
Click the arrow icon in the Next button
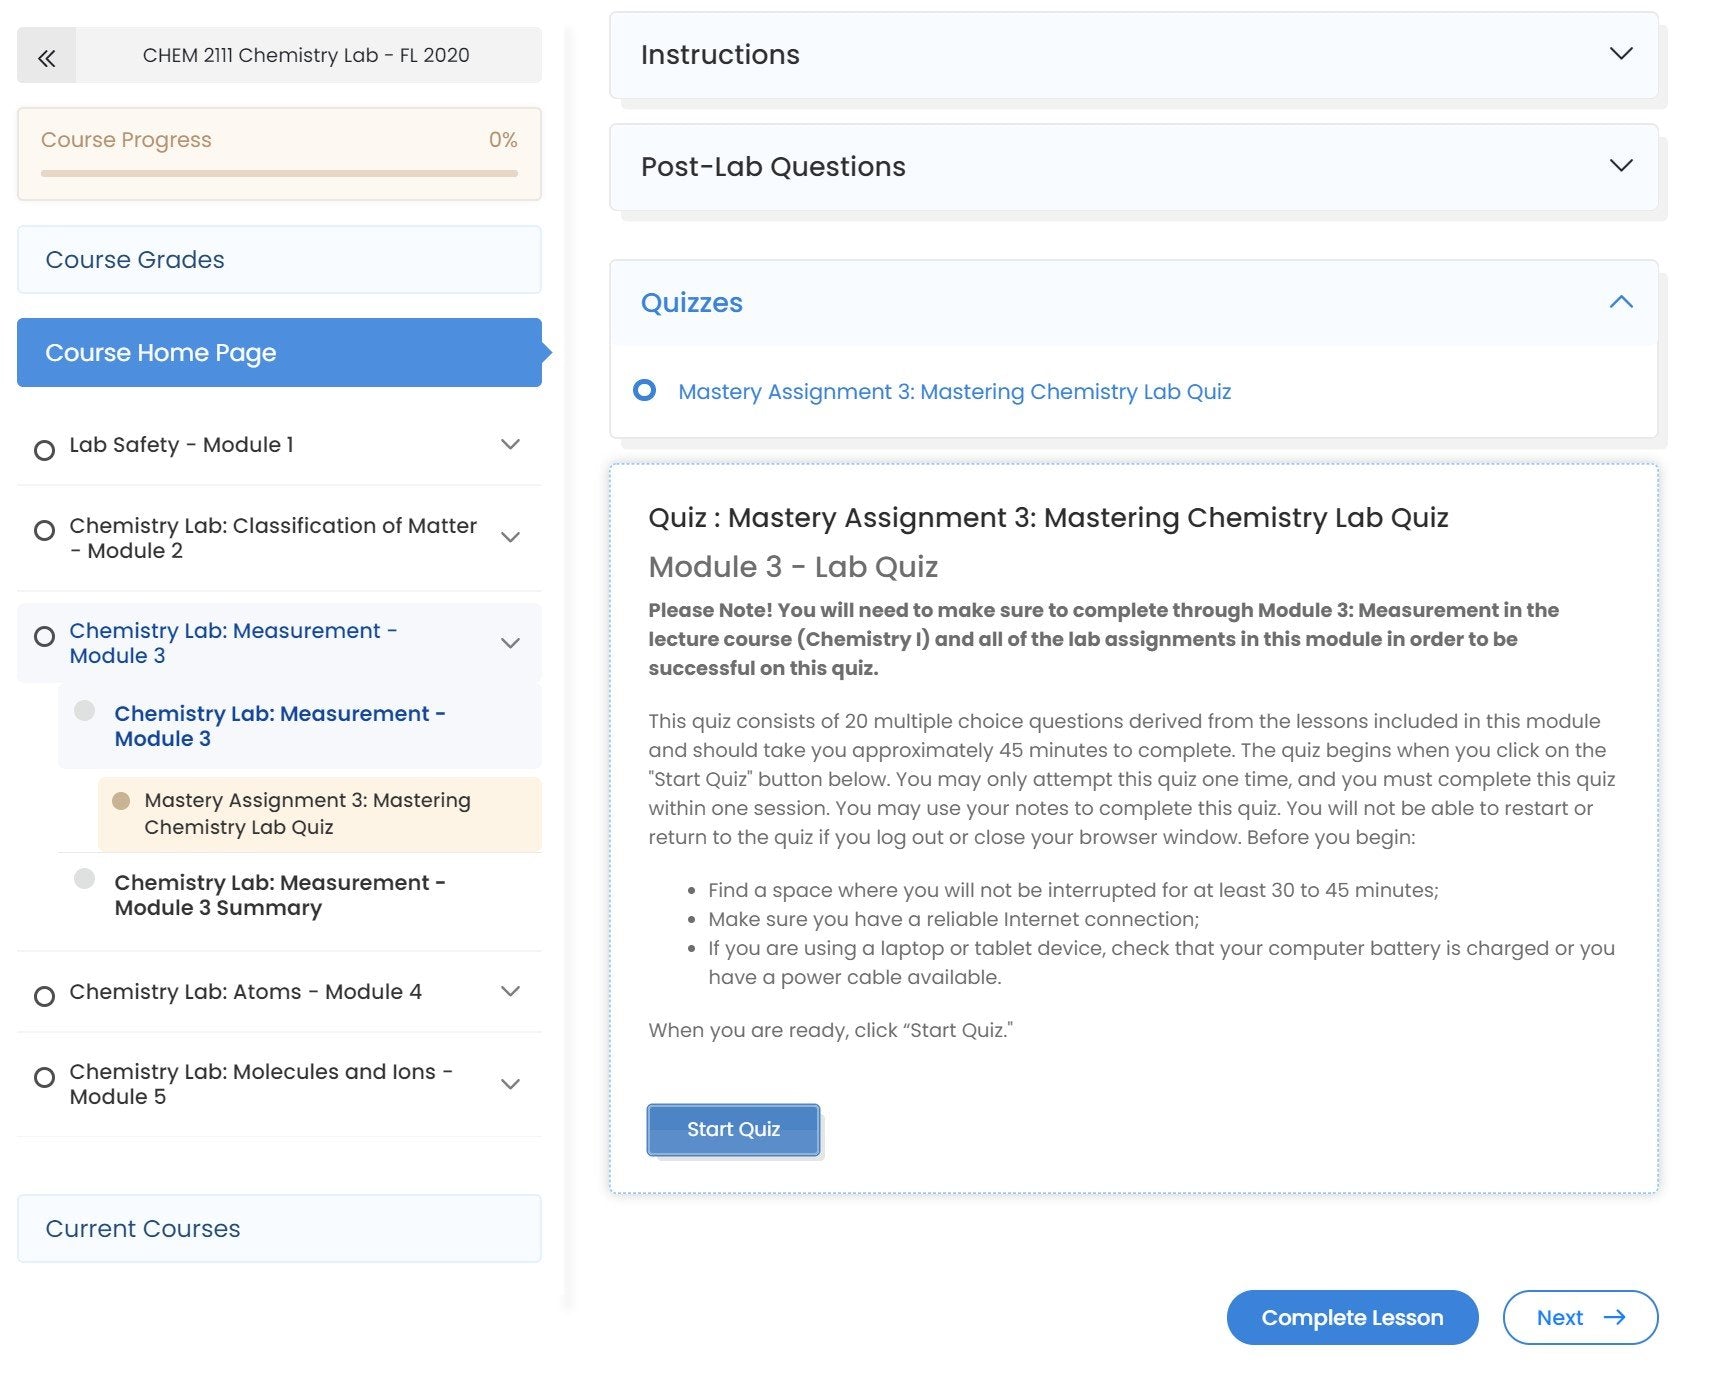[x=1614, y=1317]
